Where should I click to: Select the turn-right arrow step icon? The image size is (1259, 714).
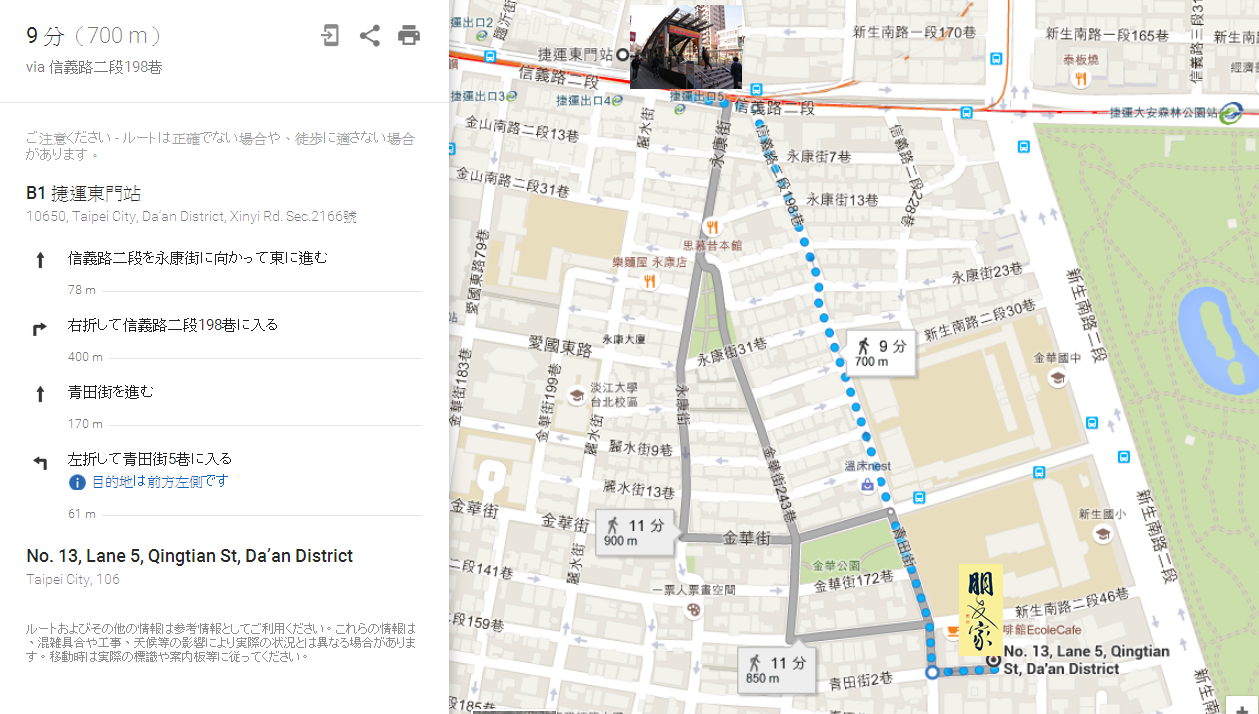click(40, 327)
